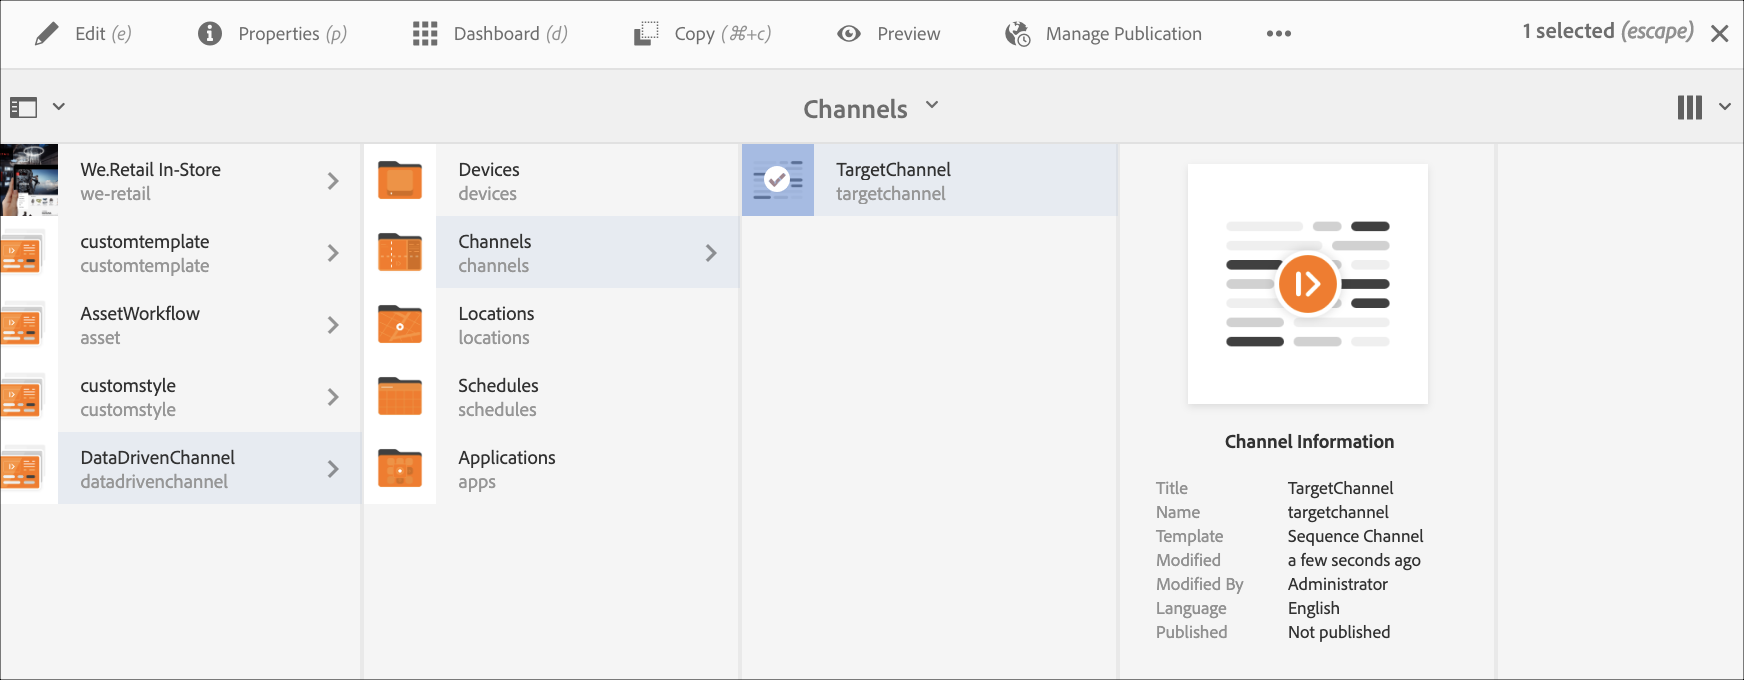Screen dimensions: 1744x680
Task: Click the Devices folder icon
Action: (400, 181)
